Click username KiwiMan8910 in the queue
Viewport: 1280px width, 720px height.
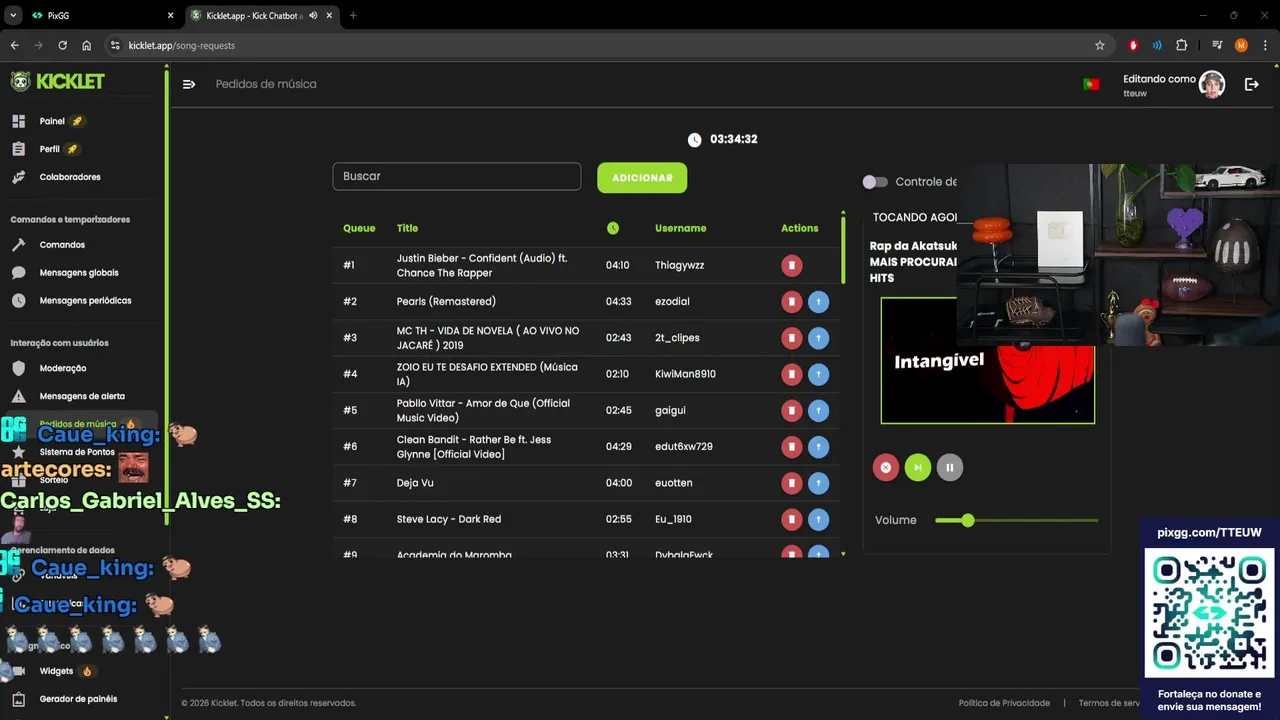pyautogui.click(x=685, y=374)
